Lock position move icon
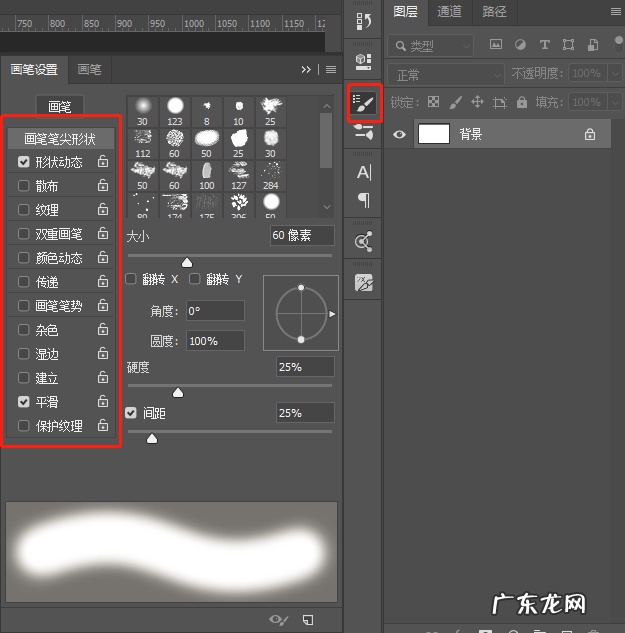 point(477,102)
